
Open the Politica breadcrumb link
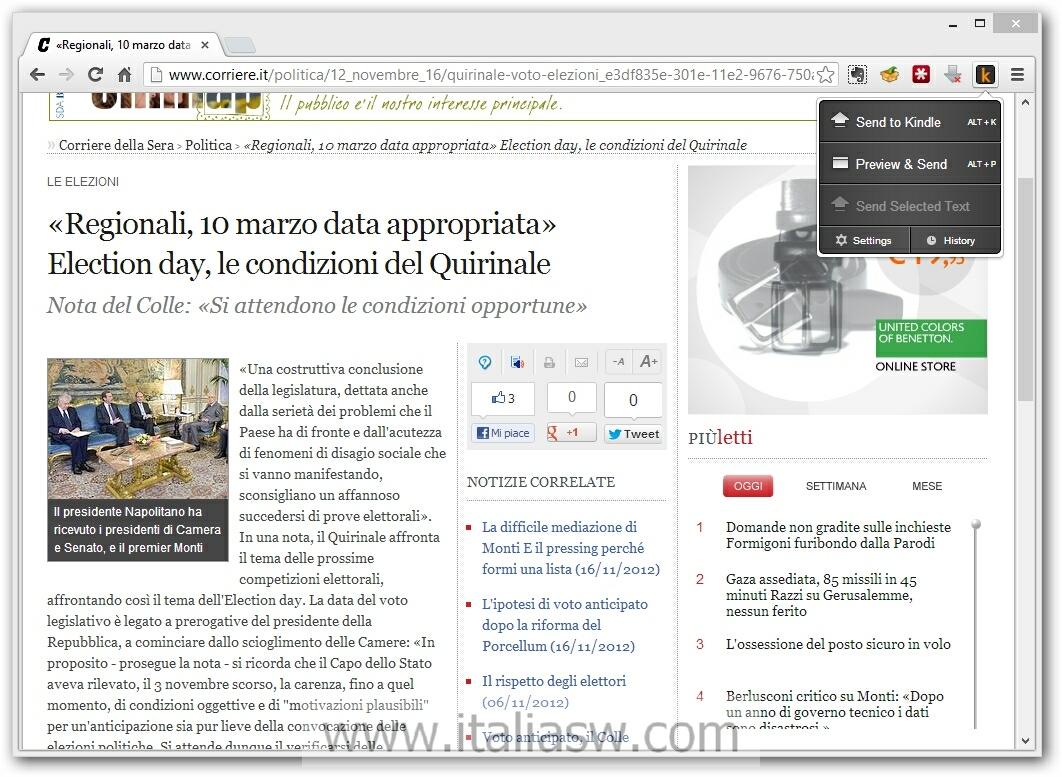click(209, 145)
